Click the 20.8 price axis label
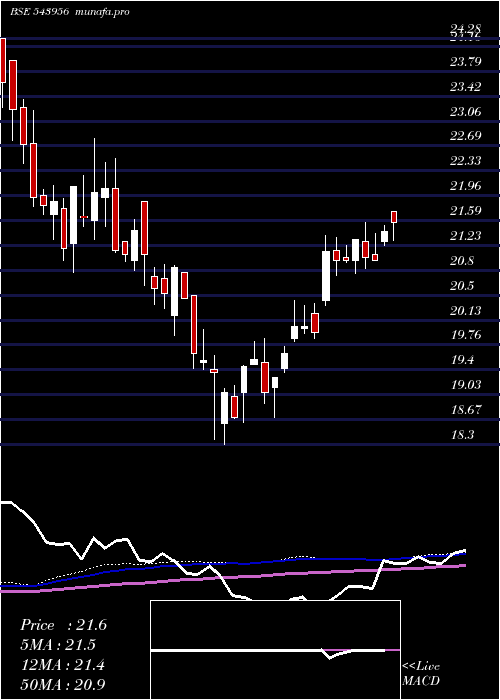The width and height of the screenshot is (500, 700). click(x=462, y=260)
